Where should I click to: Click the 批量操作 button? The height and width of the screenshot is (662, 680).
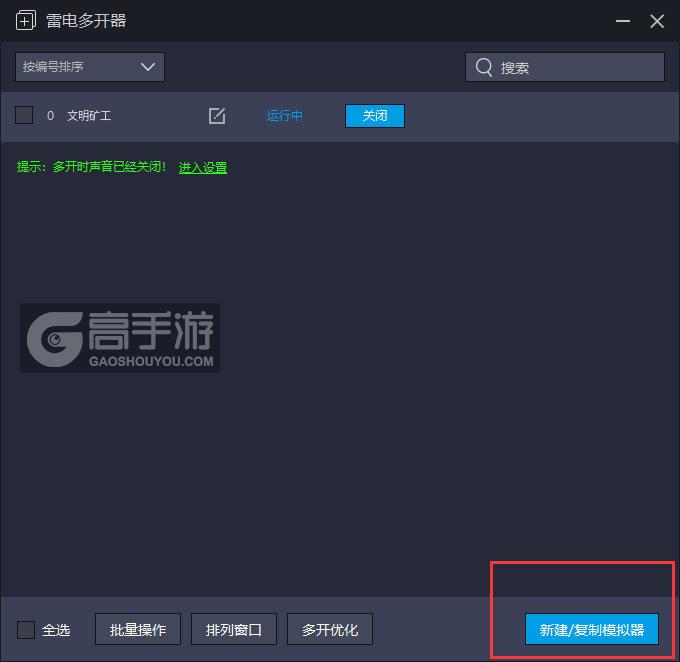pyautogui.click(x=138, y=629)
